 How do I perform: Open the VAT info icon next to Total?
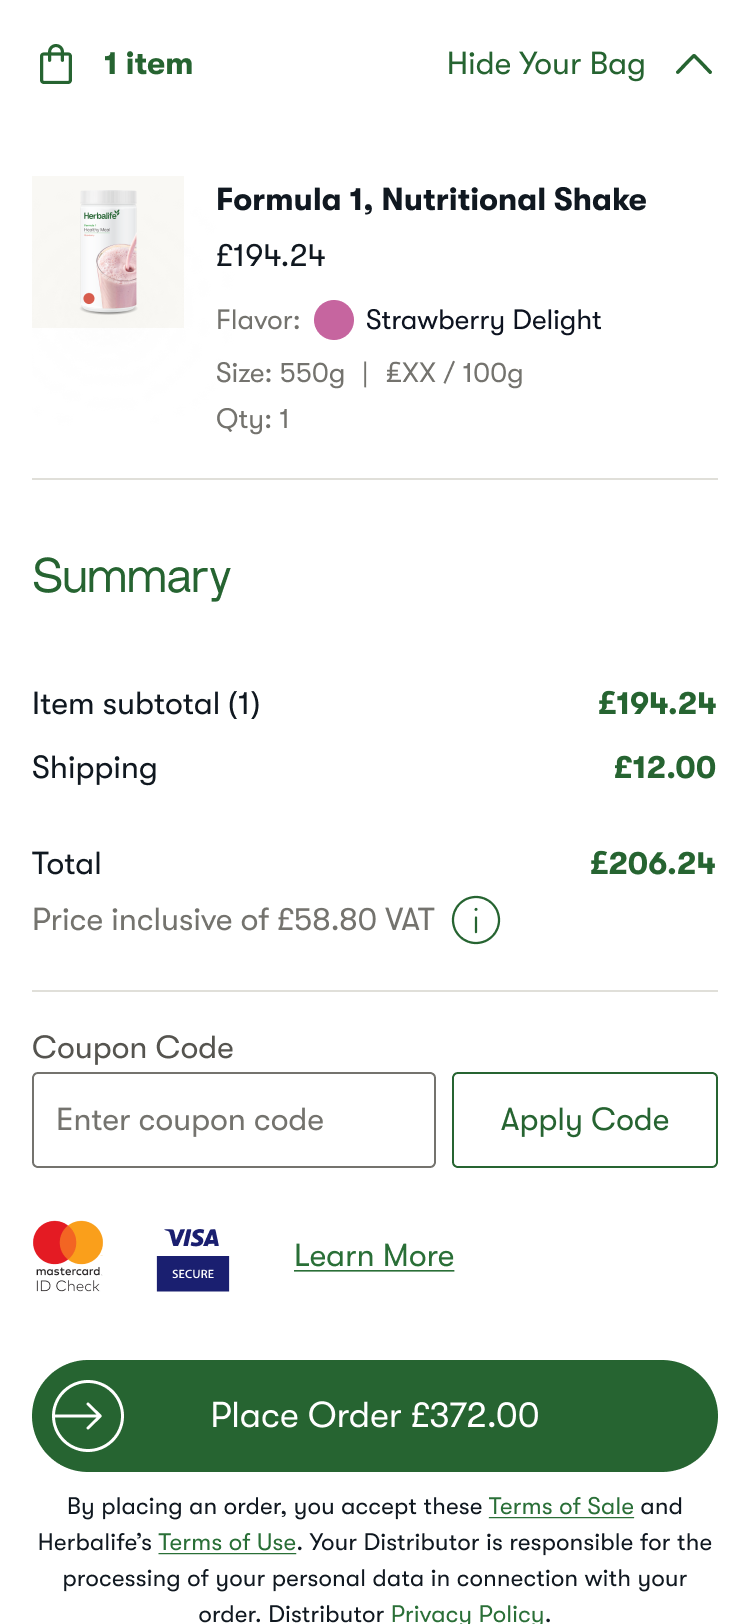pos(478,920)
